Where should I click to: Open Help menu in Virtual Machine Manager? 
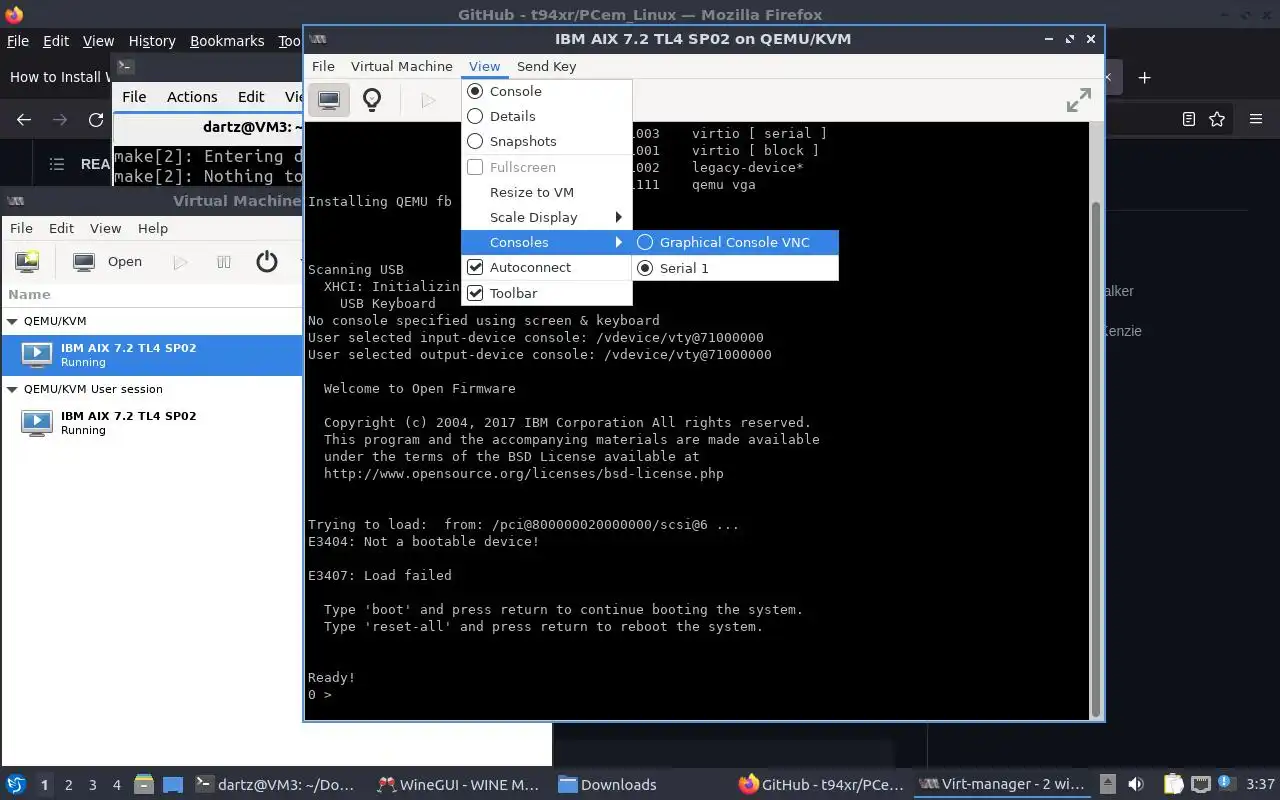(152, 228)
